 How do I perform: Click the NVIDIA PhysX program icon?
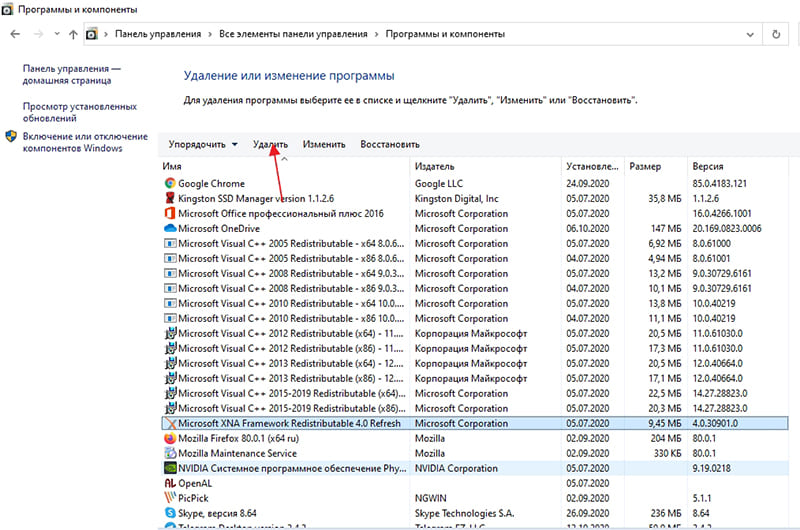tap(170, 468)
